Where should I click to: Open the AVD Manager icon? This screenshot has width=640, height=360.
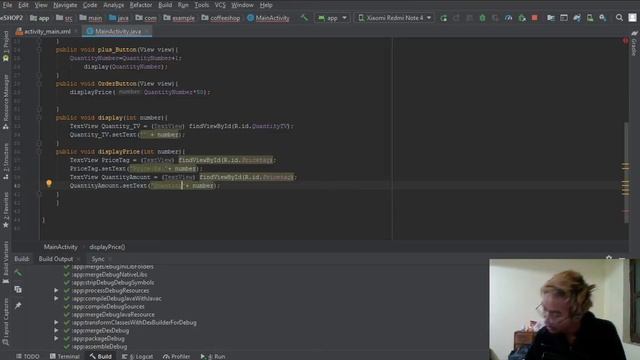tap(590, 18)
